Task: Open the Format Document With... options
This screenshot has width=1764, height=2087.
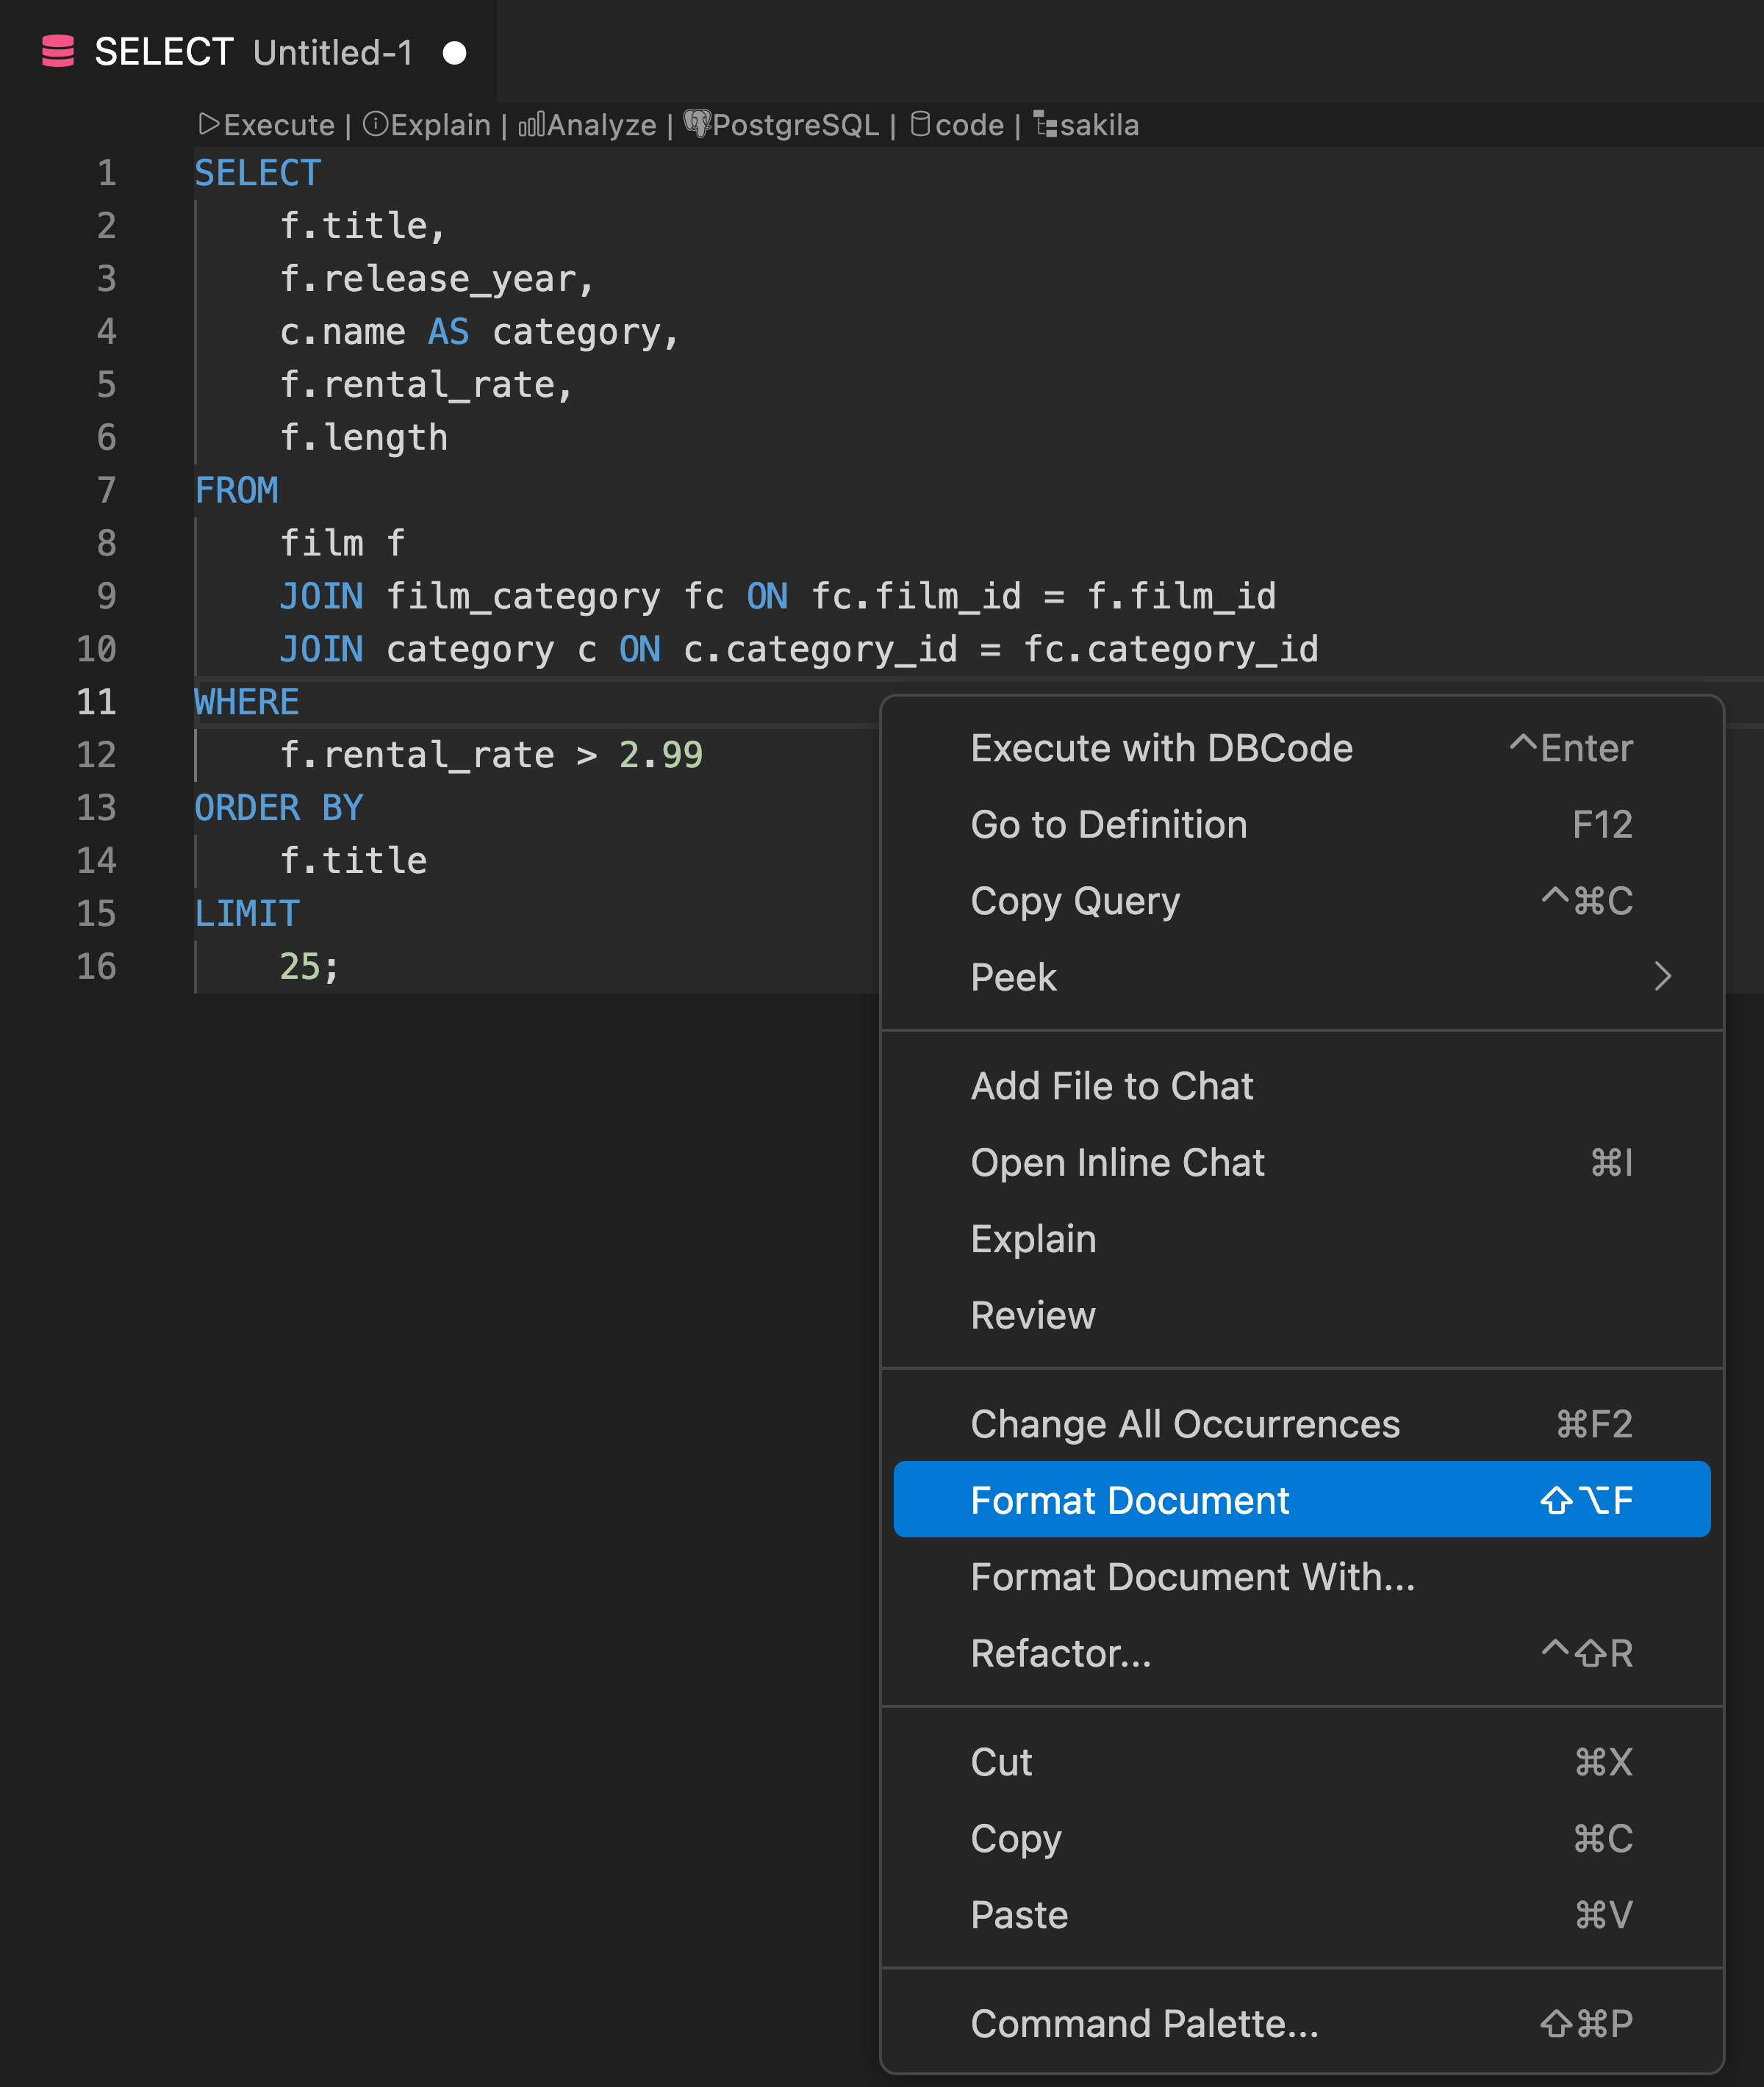Action: point(1192,1577)
